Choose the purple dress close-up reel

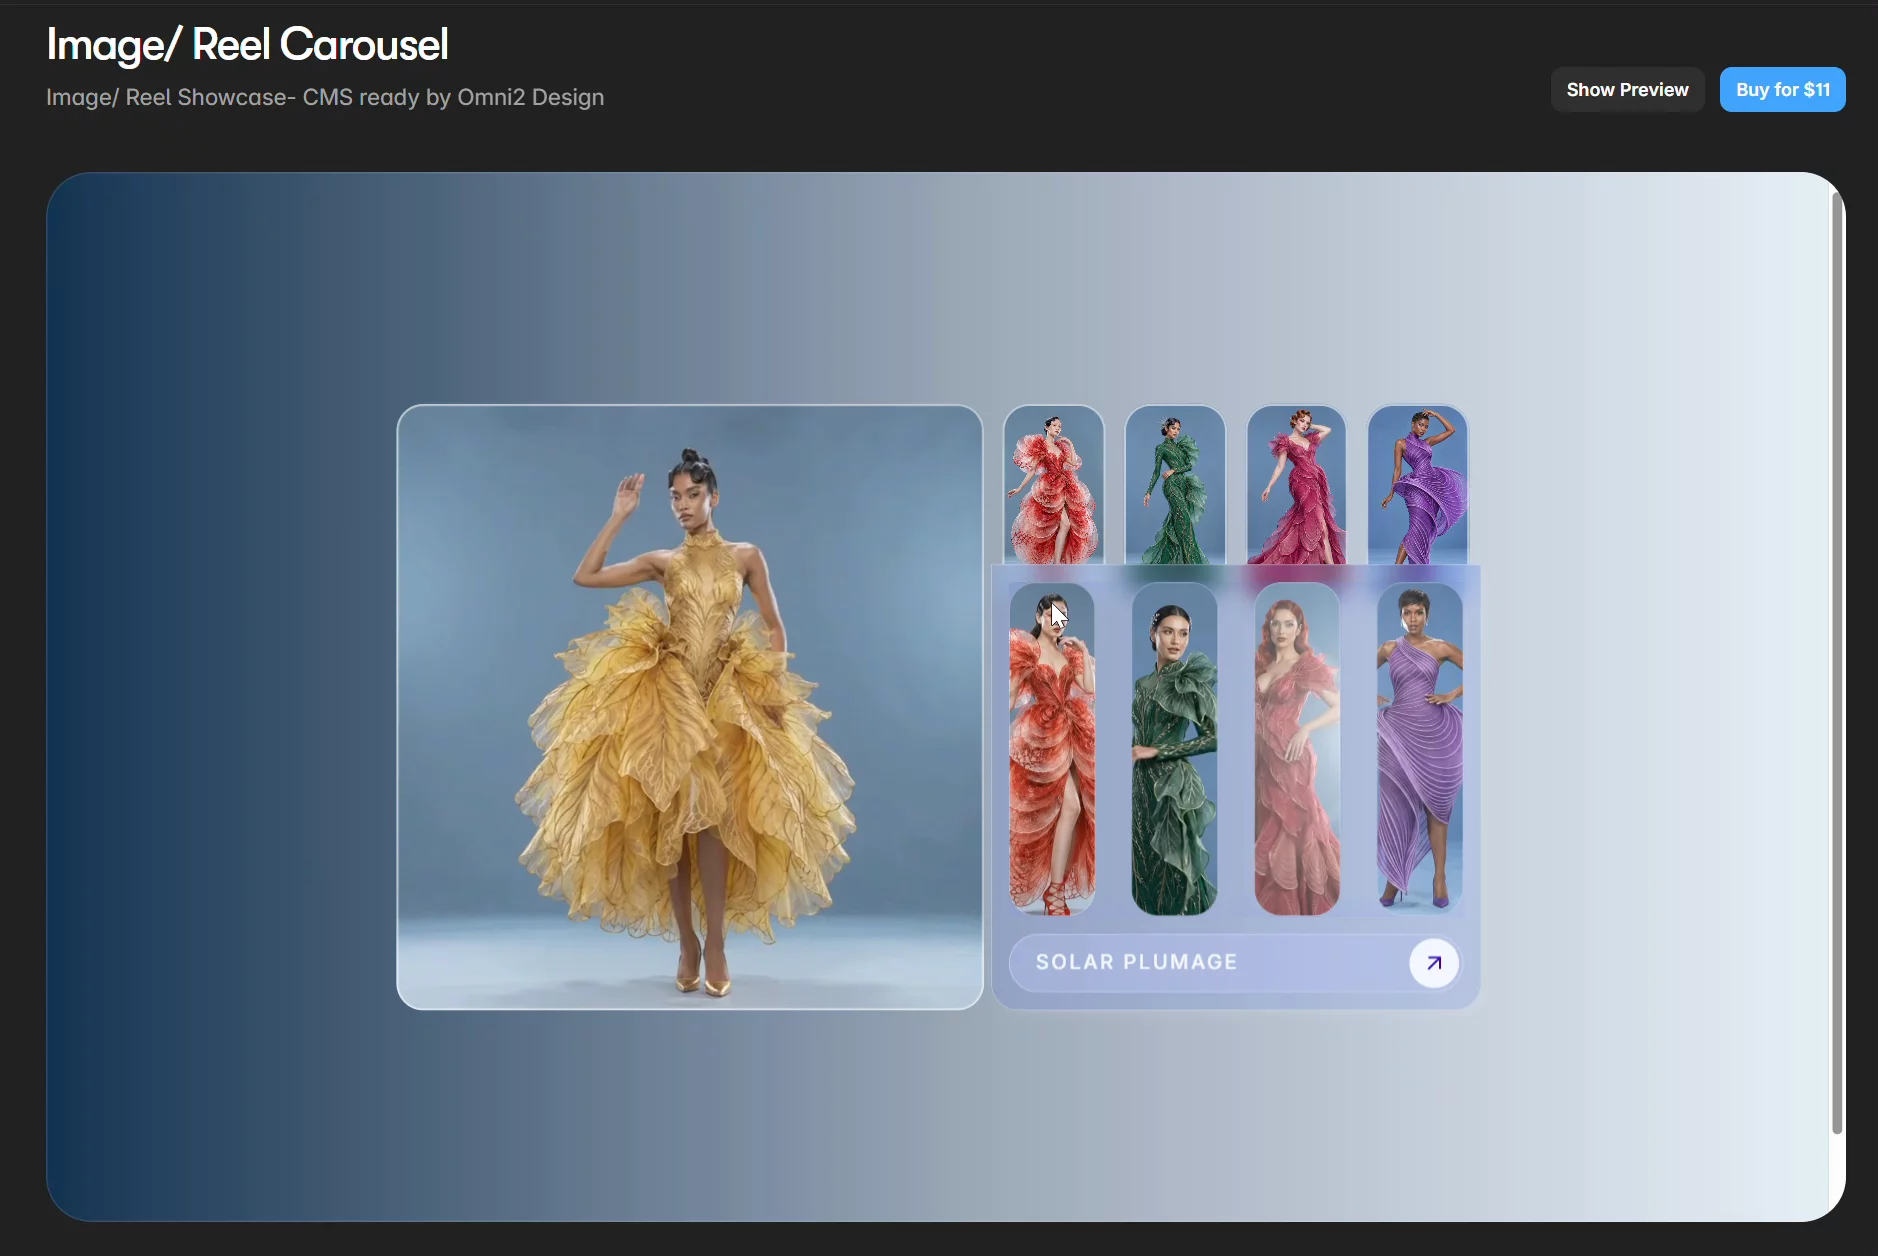[x=1420, y=749]
